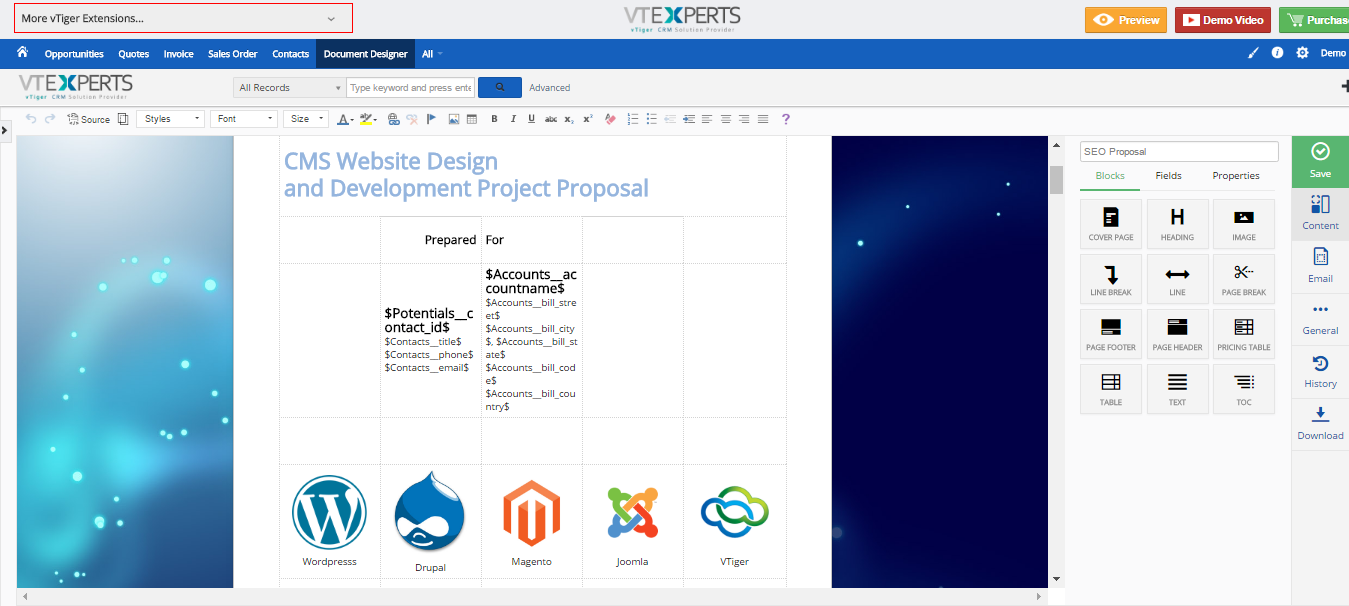Image resolution: width=1349 pixels, height=606 pixels.
Task: Increase the paragraph indent
Action: click(689, 119)
